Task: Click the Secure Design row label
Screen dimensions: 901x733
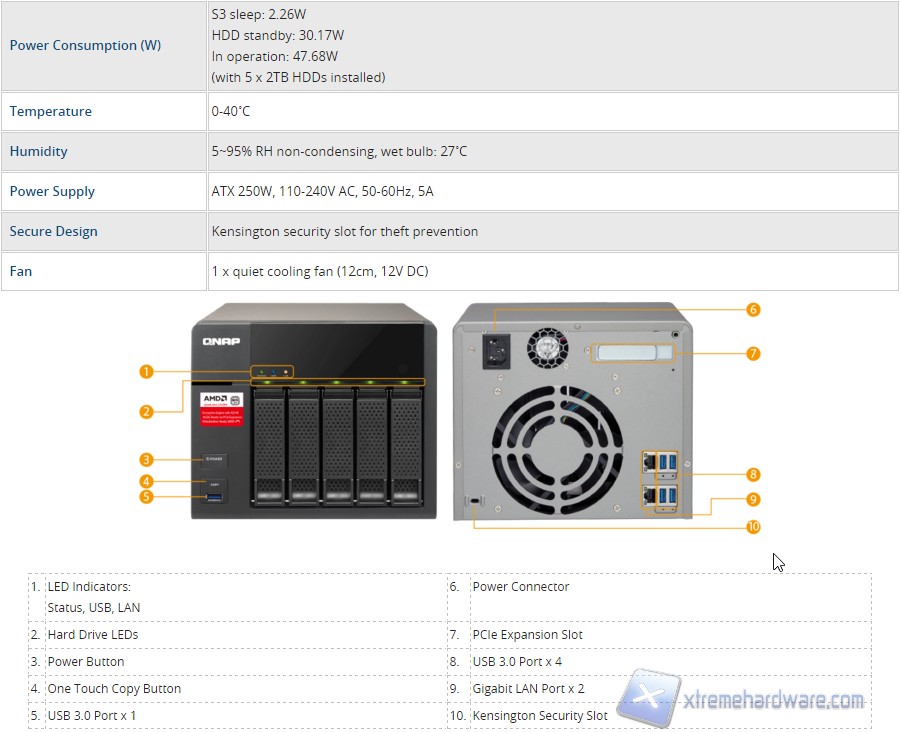Action: point(54,231)
